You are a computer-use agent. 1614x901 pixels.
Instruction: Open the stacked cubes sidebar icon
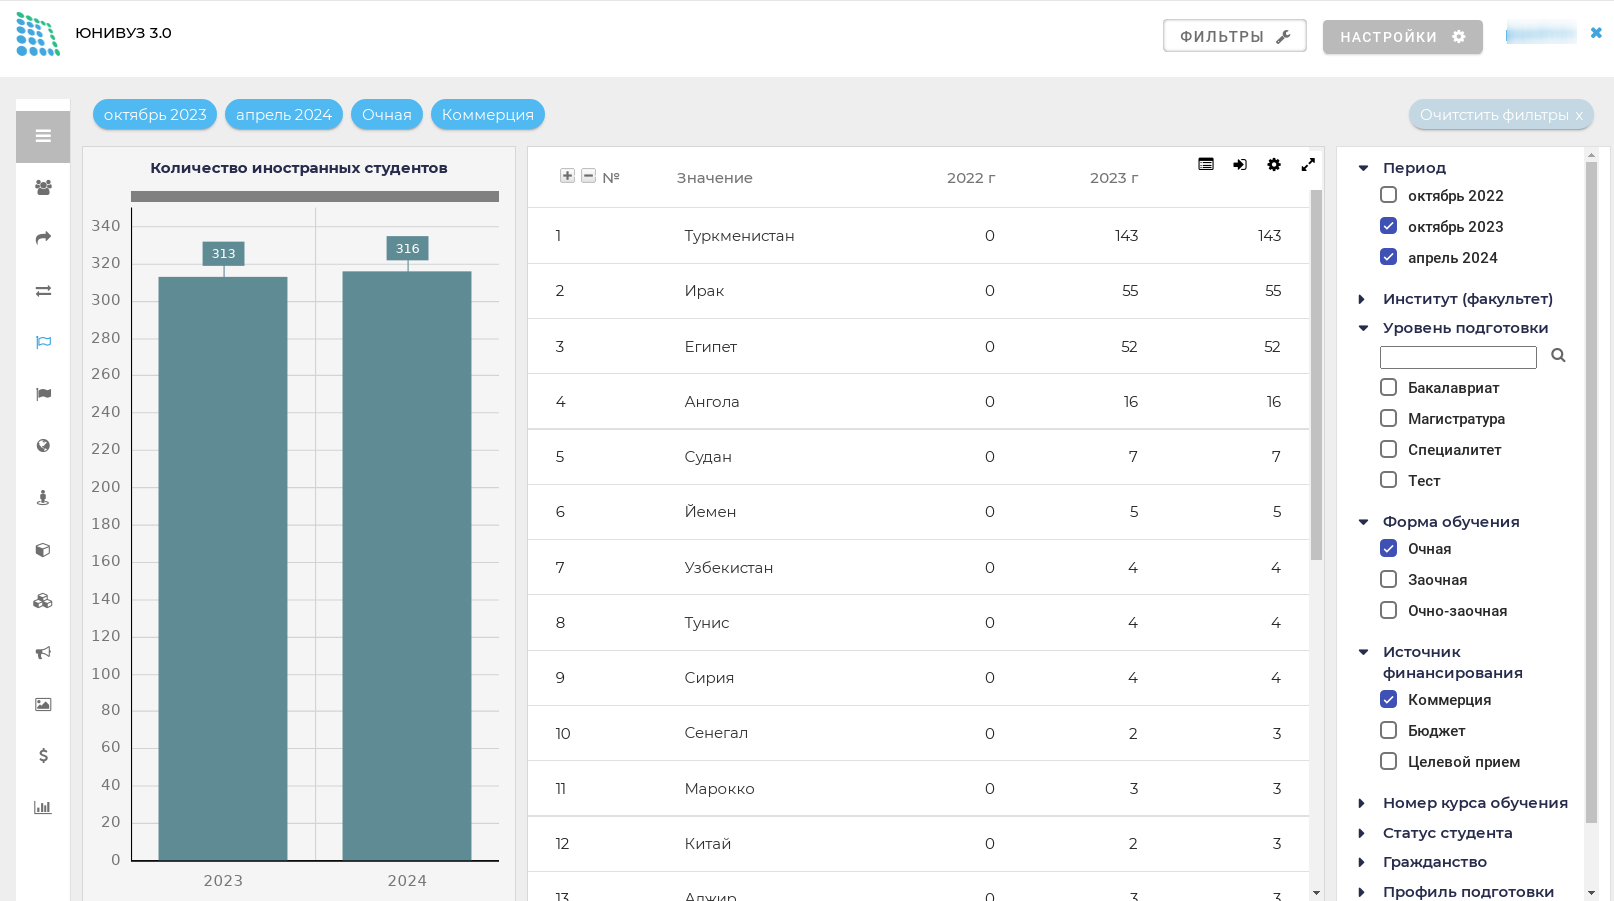click(x=43, y=601)
